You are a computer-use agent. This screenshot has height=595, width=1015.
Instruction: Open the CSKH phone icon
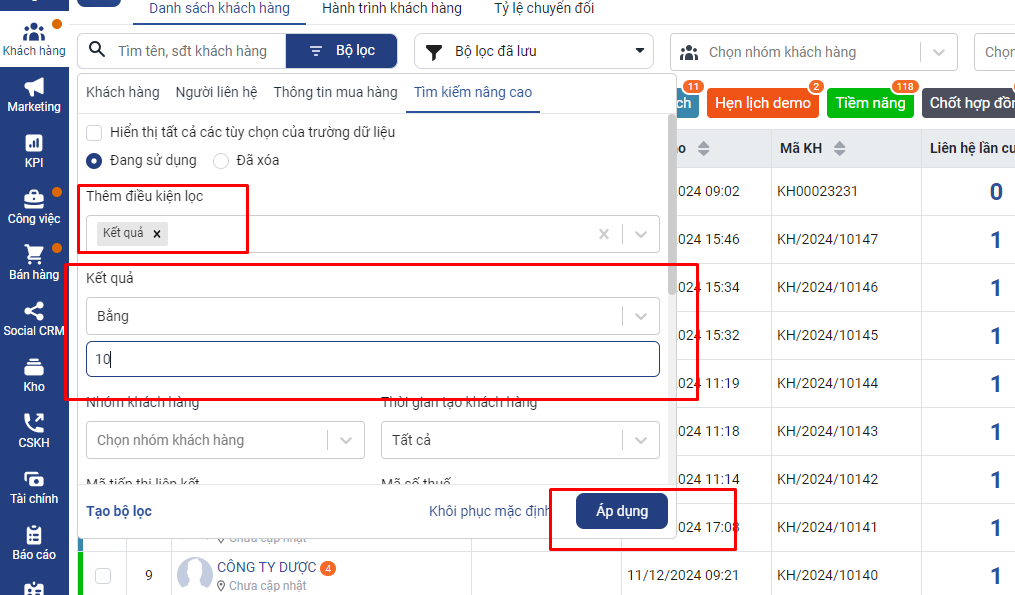point(34,431)
